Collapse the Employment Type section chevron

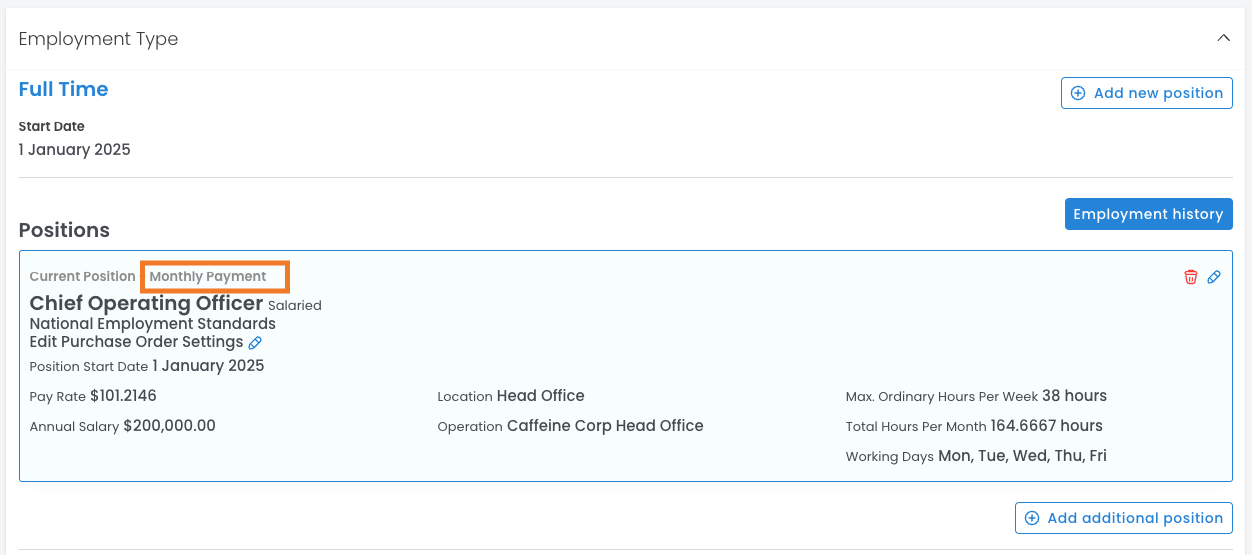click(x=1223, y=38)
